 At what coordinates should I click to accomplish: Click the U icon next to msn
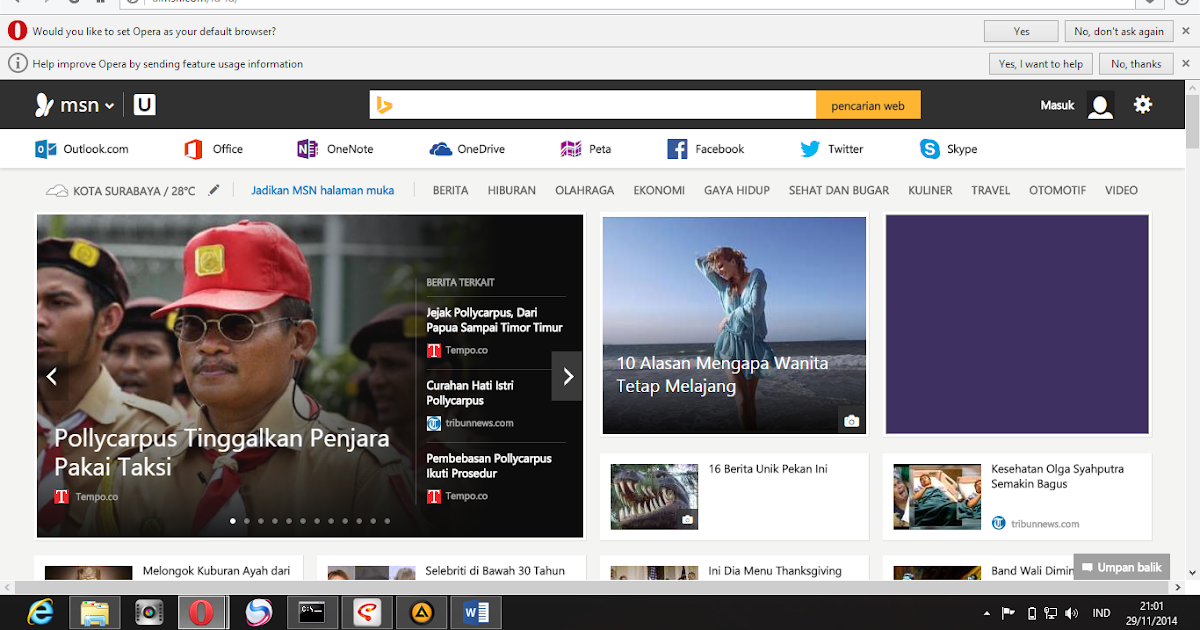(x=145, y=105)
